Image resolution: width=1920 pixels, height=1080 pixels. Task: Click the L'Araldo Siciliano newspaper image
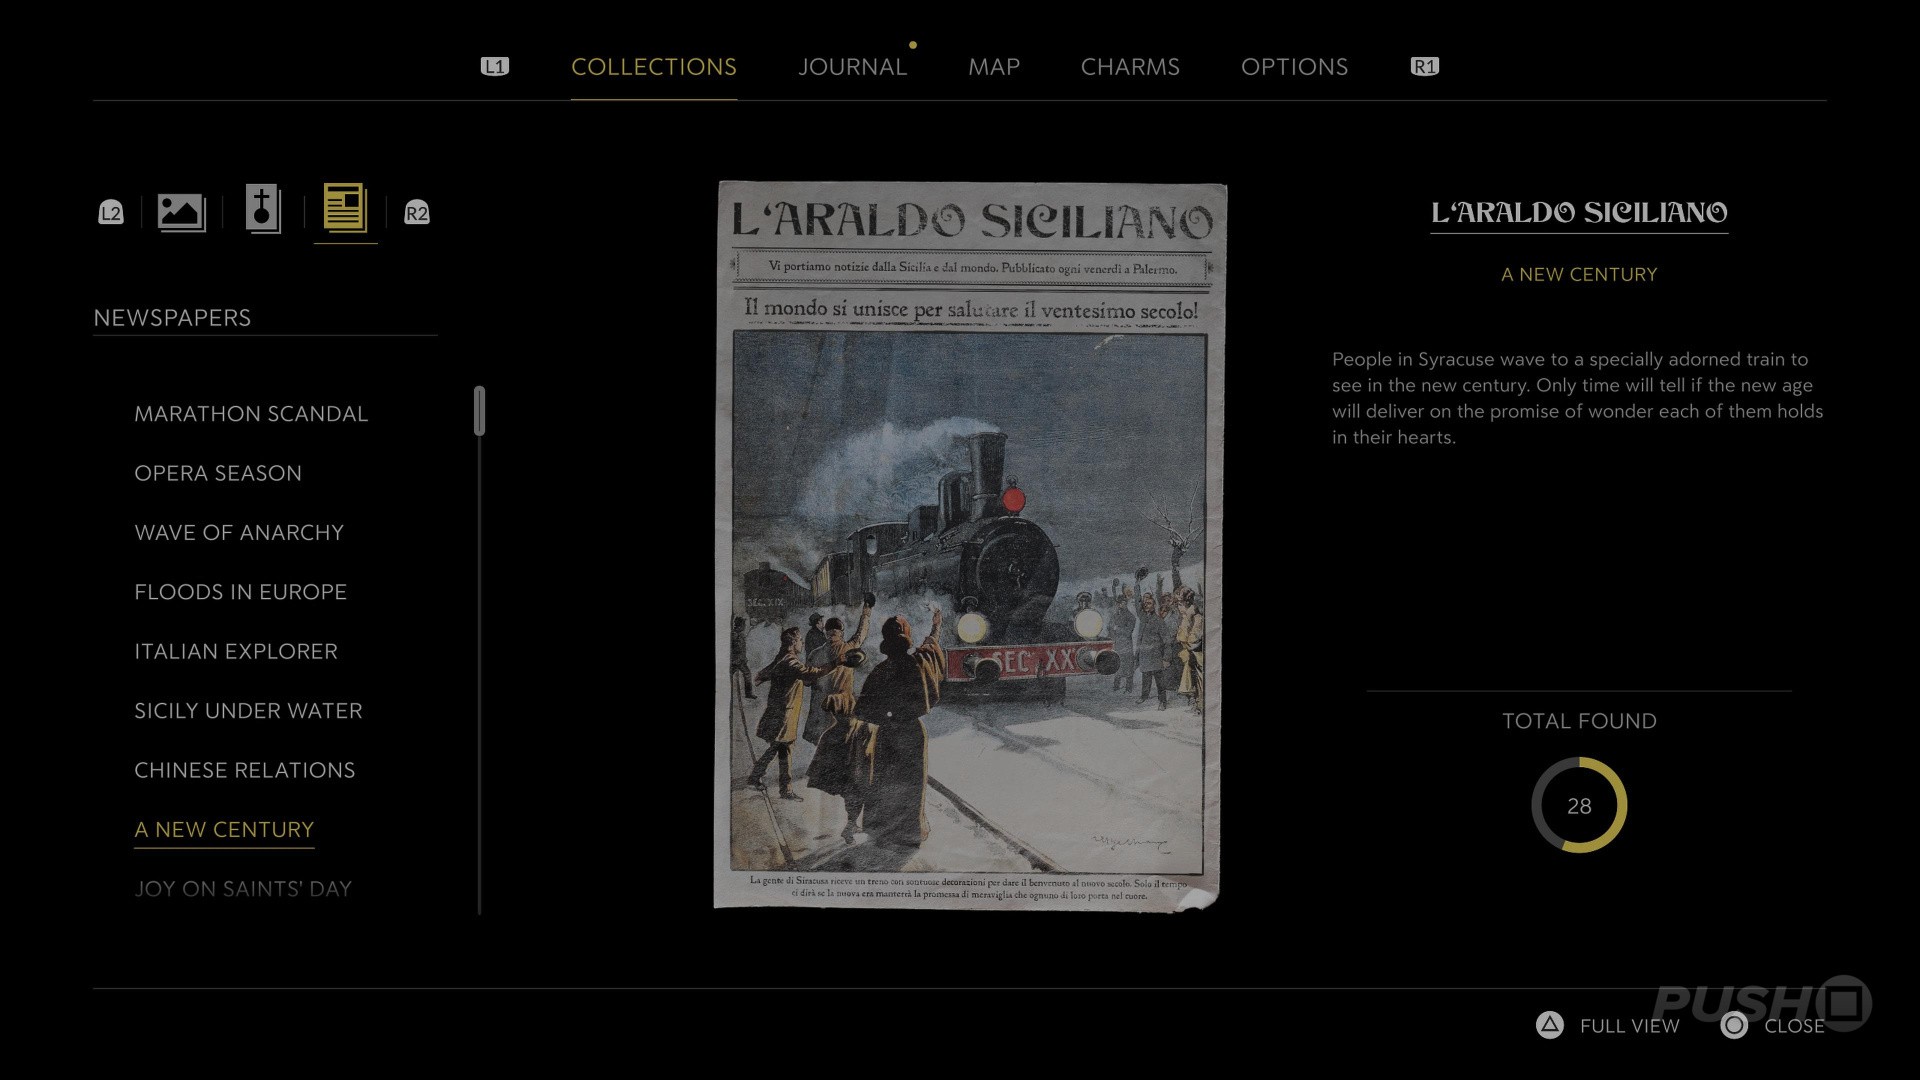tap(970, 545)
